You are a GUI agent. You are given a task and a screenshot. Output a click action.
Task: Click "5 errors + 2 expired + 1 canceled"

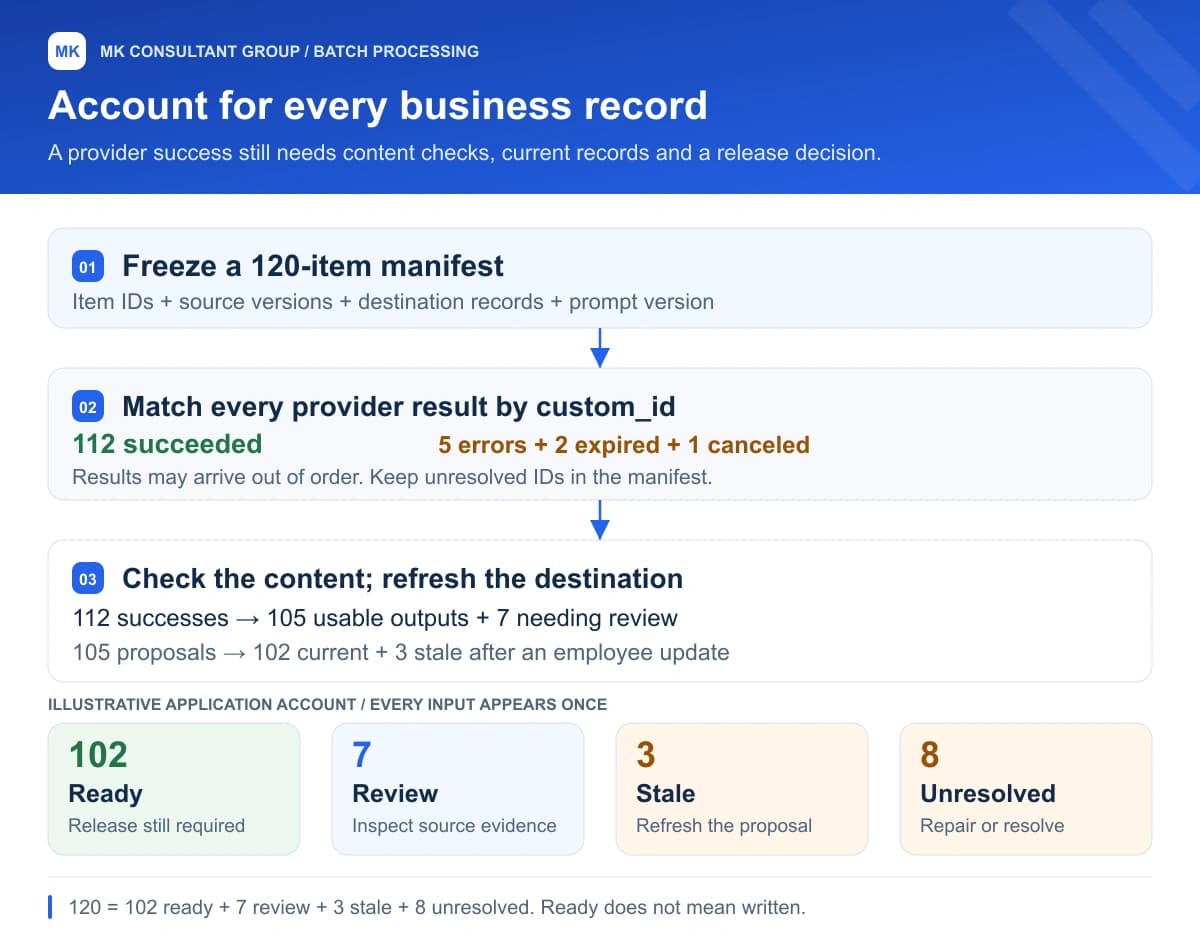click(624, 445)
